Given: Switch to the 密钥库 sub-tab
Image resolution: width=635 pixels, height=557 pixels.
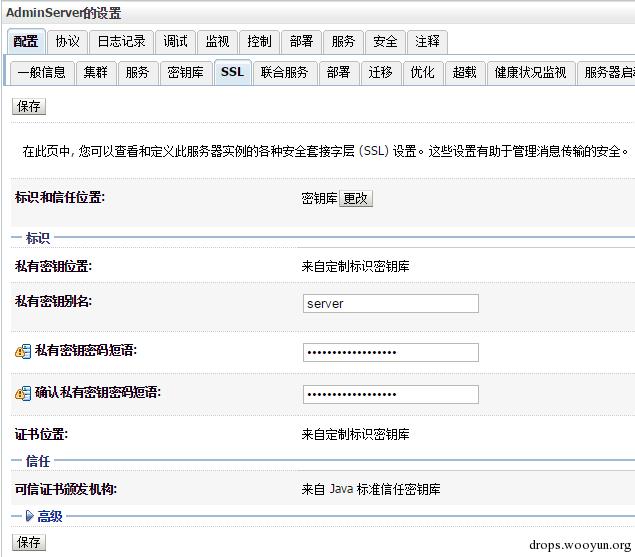Looking at the screenshot, I should tap(186, 73).
